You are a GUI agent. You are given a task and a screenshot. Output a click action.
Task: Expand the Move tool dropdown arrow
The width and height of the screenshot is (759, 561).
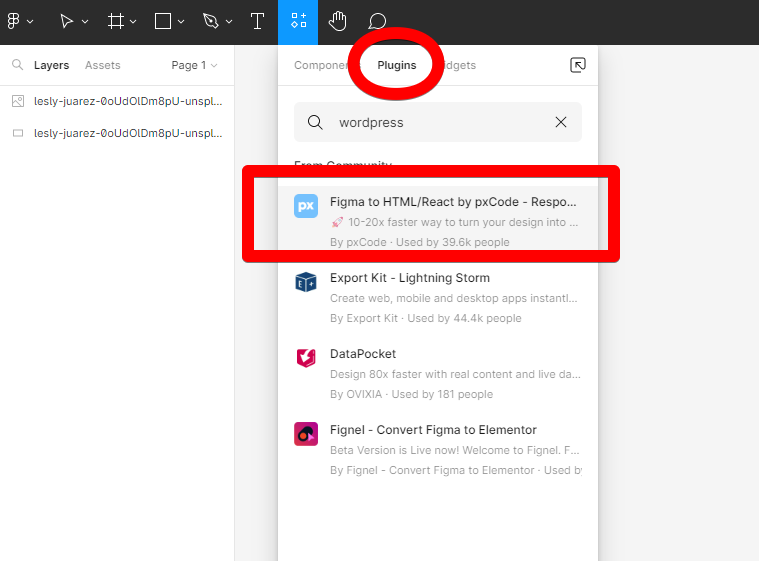click(x=85, y=22)
